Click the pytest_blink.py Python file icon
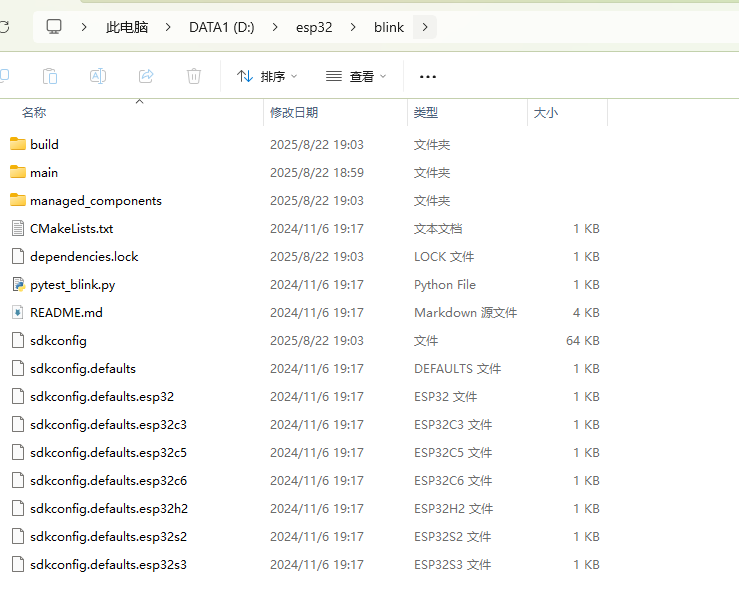 tap(18, 284)
